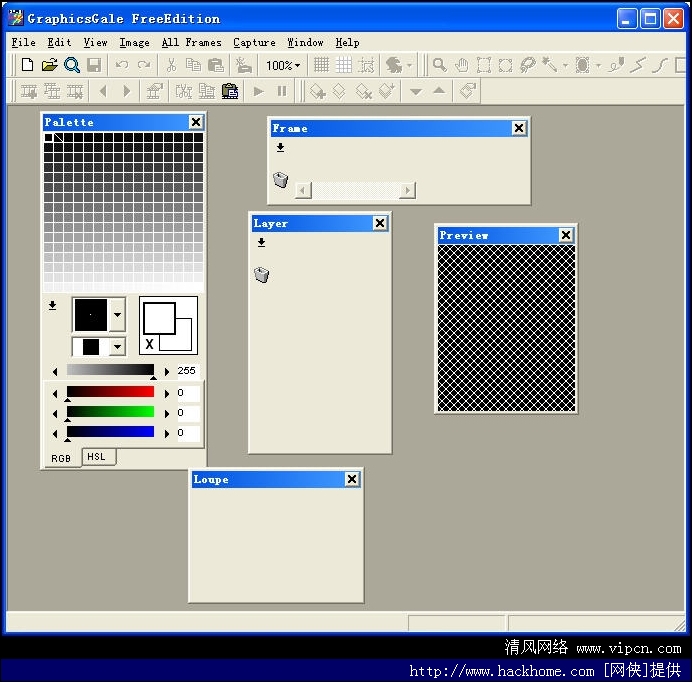
Task: Expand the secondary color dropdown in Palette
Action: coord(117,347)
